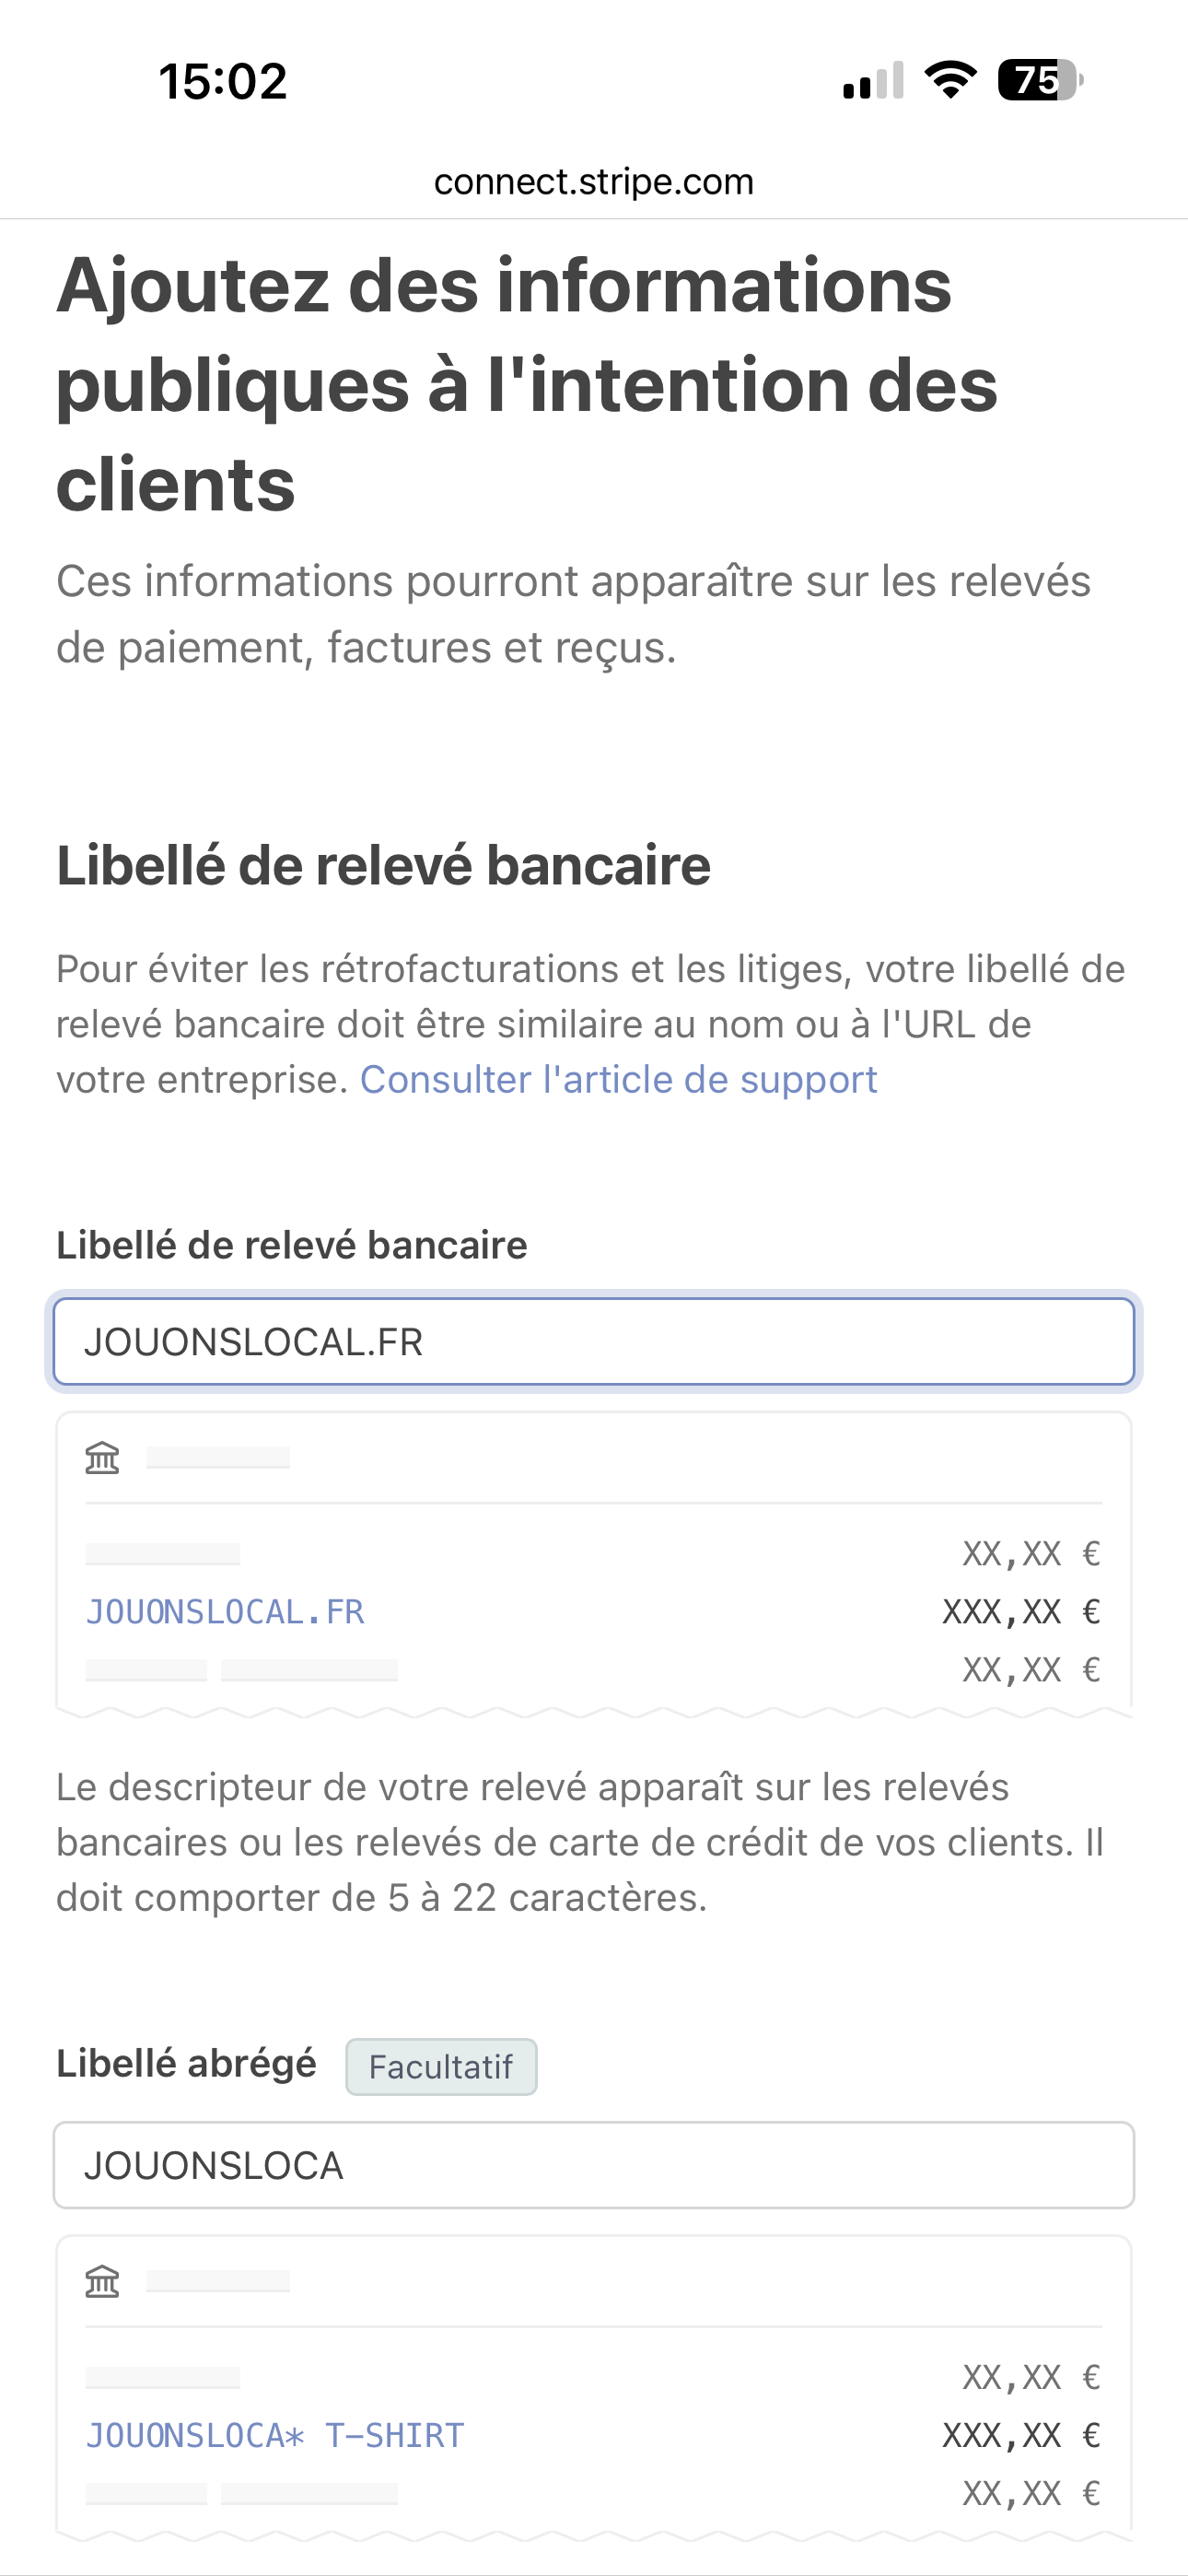Tap the bank icon in the first statement preview
The height and width of the screenshot is (2576, 1188).
(102, 1458)
